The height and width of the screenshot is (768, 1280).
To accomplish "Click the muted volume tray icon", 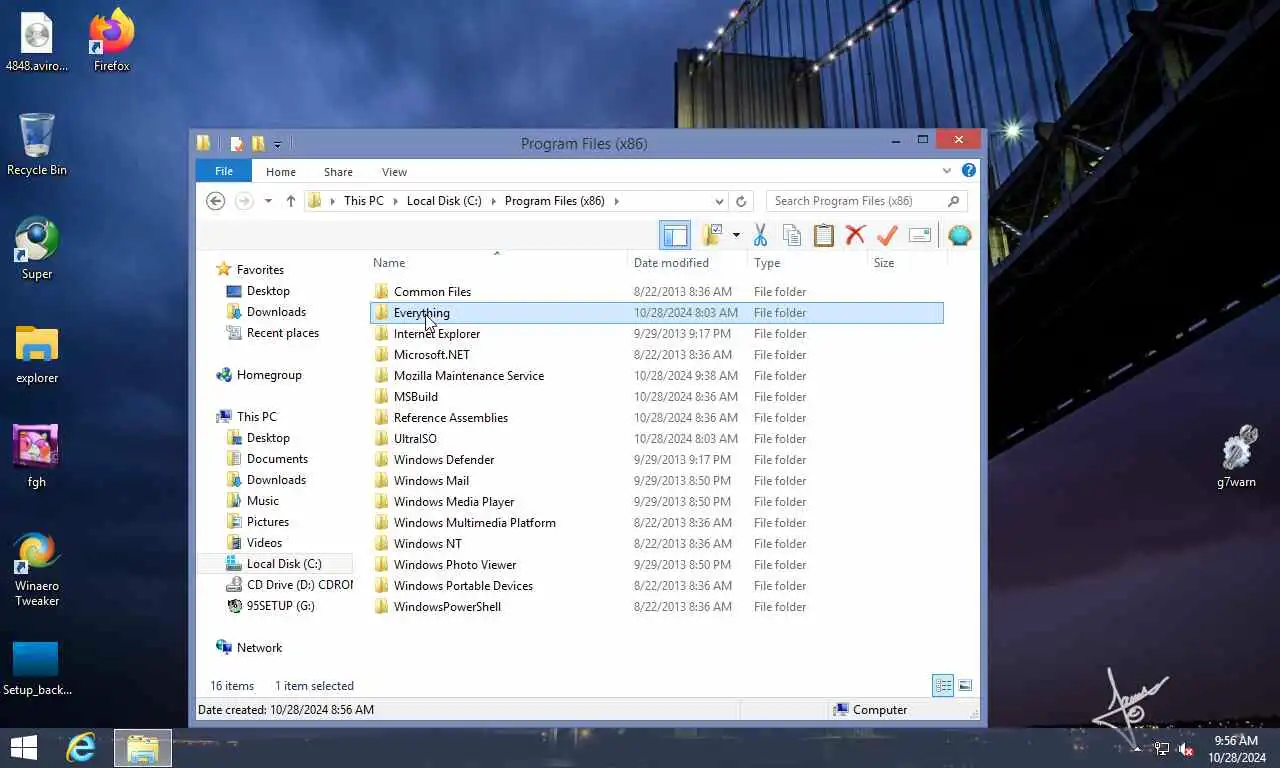I will pyautogui.click(x=1186, y=749).
